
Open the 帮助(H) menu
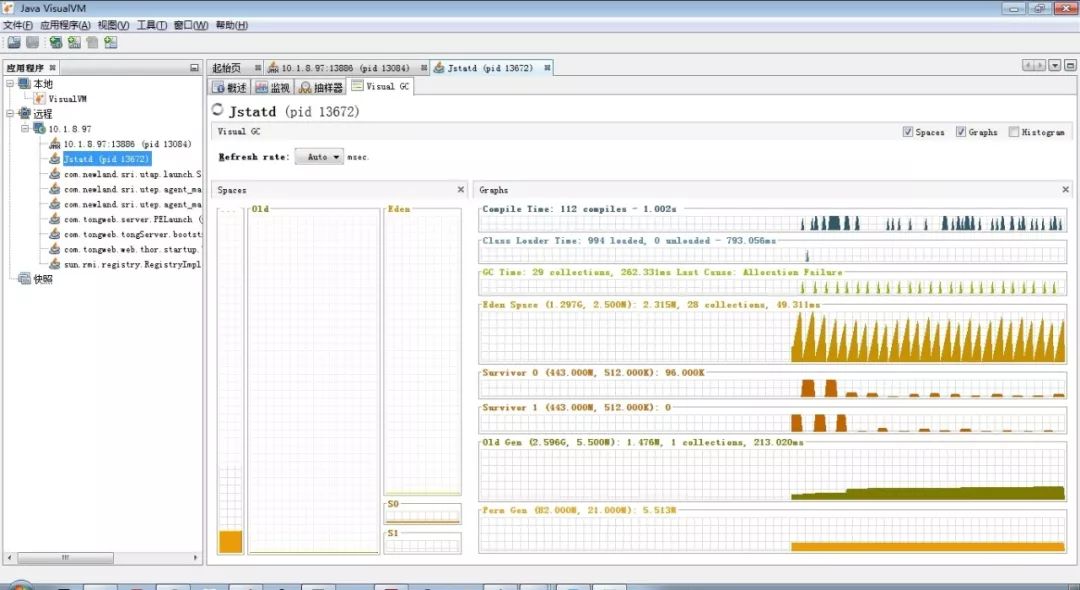(231, 25)
